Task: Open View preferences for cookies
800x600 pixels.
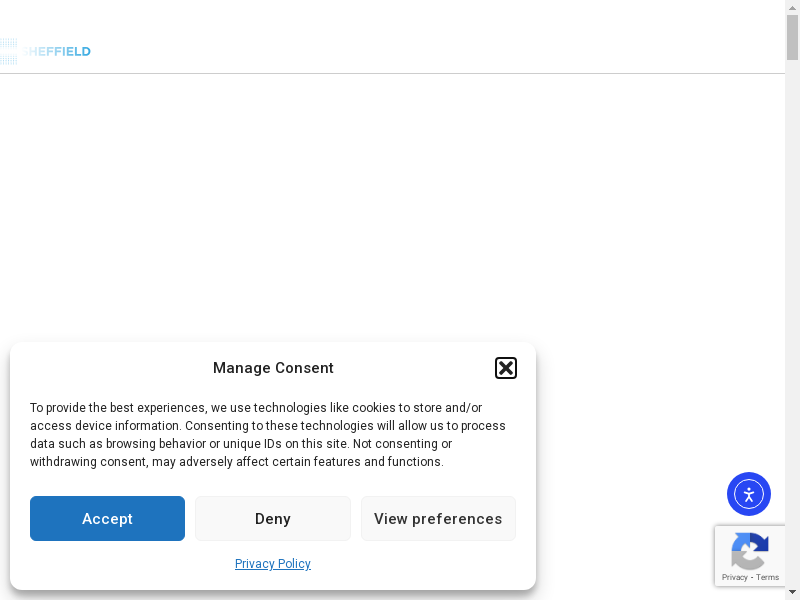Action: pos(438,519)
